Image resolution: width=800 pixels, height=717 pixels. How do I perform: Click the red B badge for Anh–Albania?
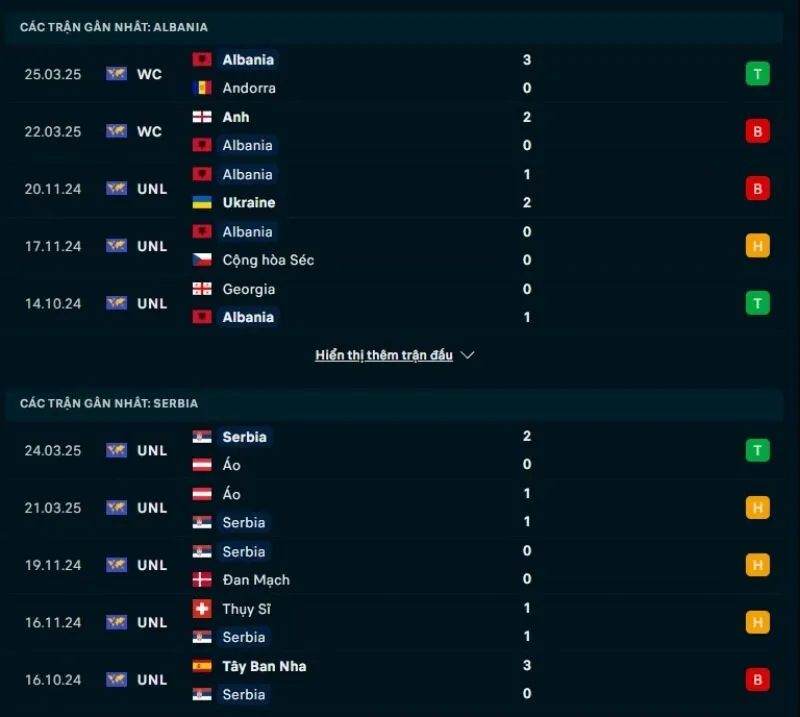click(x=757, y=131)
